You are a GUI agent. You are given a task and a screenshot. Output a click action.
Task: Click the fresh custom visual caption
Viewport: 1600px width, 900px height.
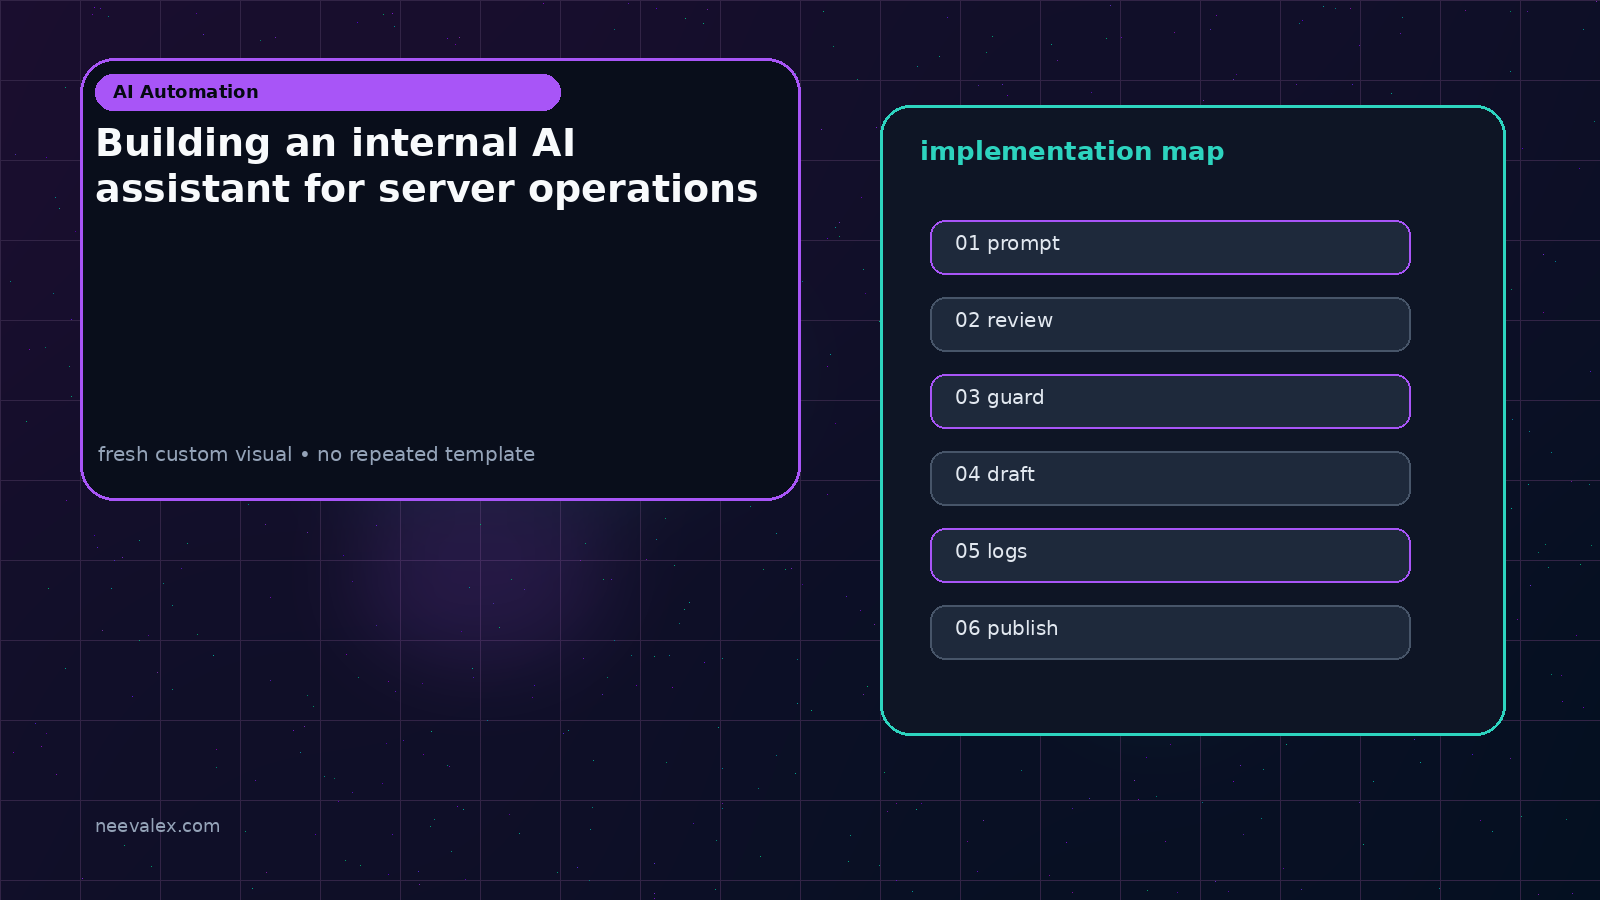(x=316, y=454)
